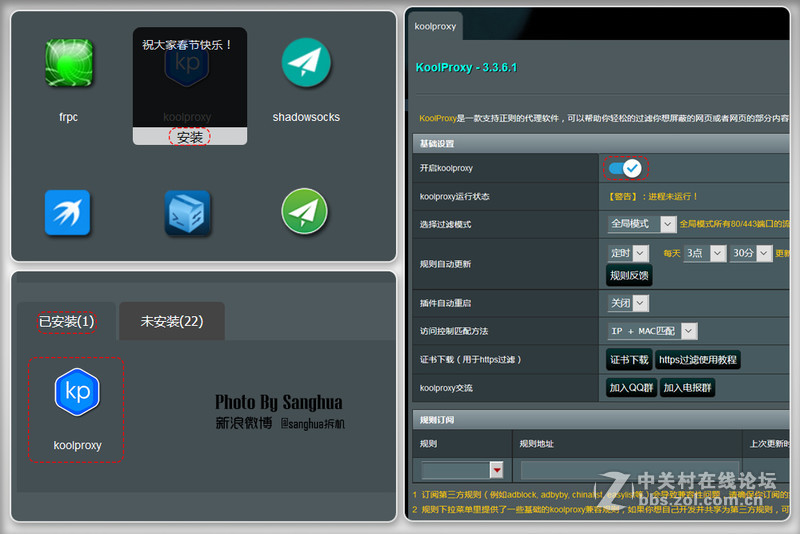Click the shadowsocks teal paper-plane icon
Screen dimensions: 800x534
(x=306, y=62)
